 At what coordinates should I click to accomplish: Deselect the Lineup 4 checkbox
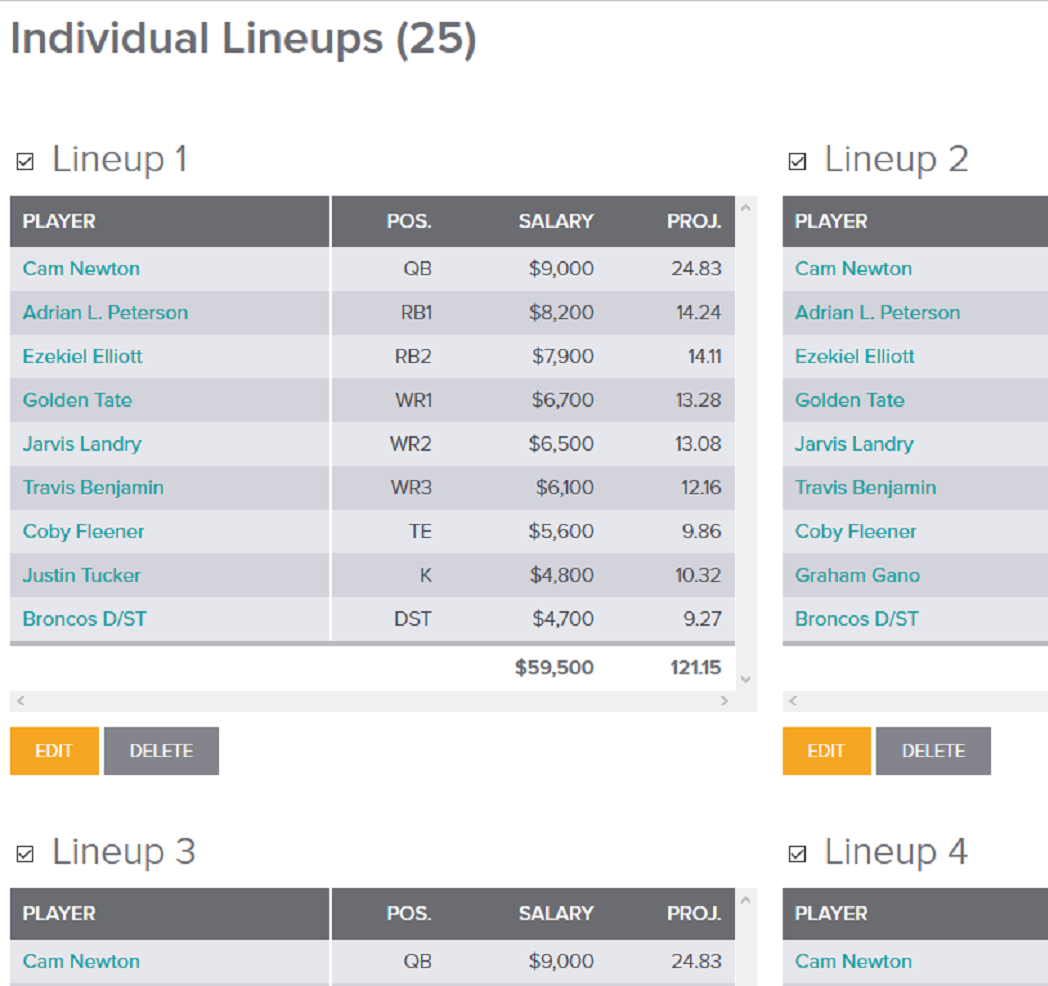pos(797,854)
